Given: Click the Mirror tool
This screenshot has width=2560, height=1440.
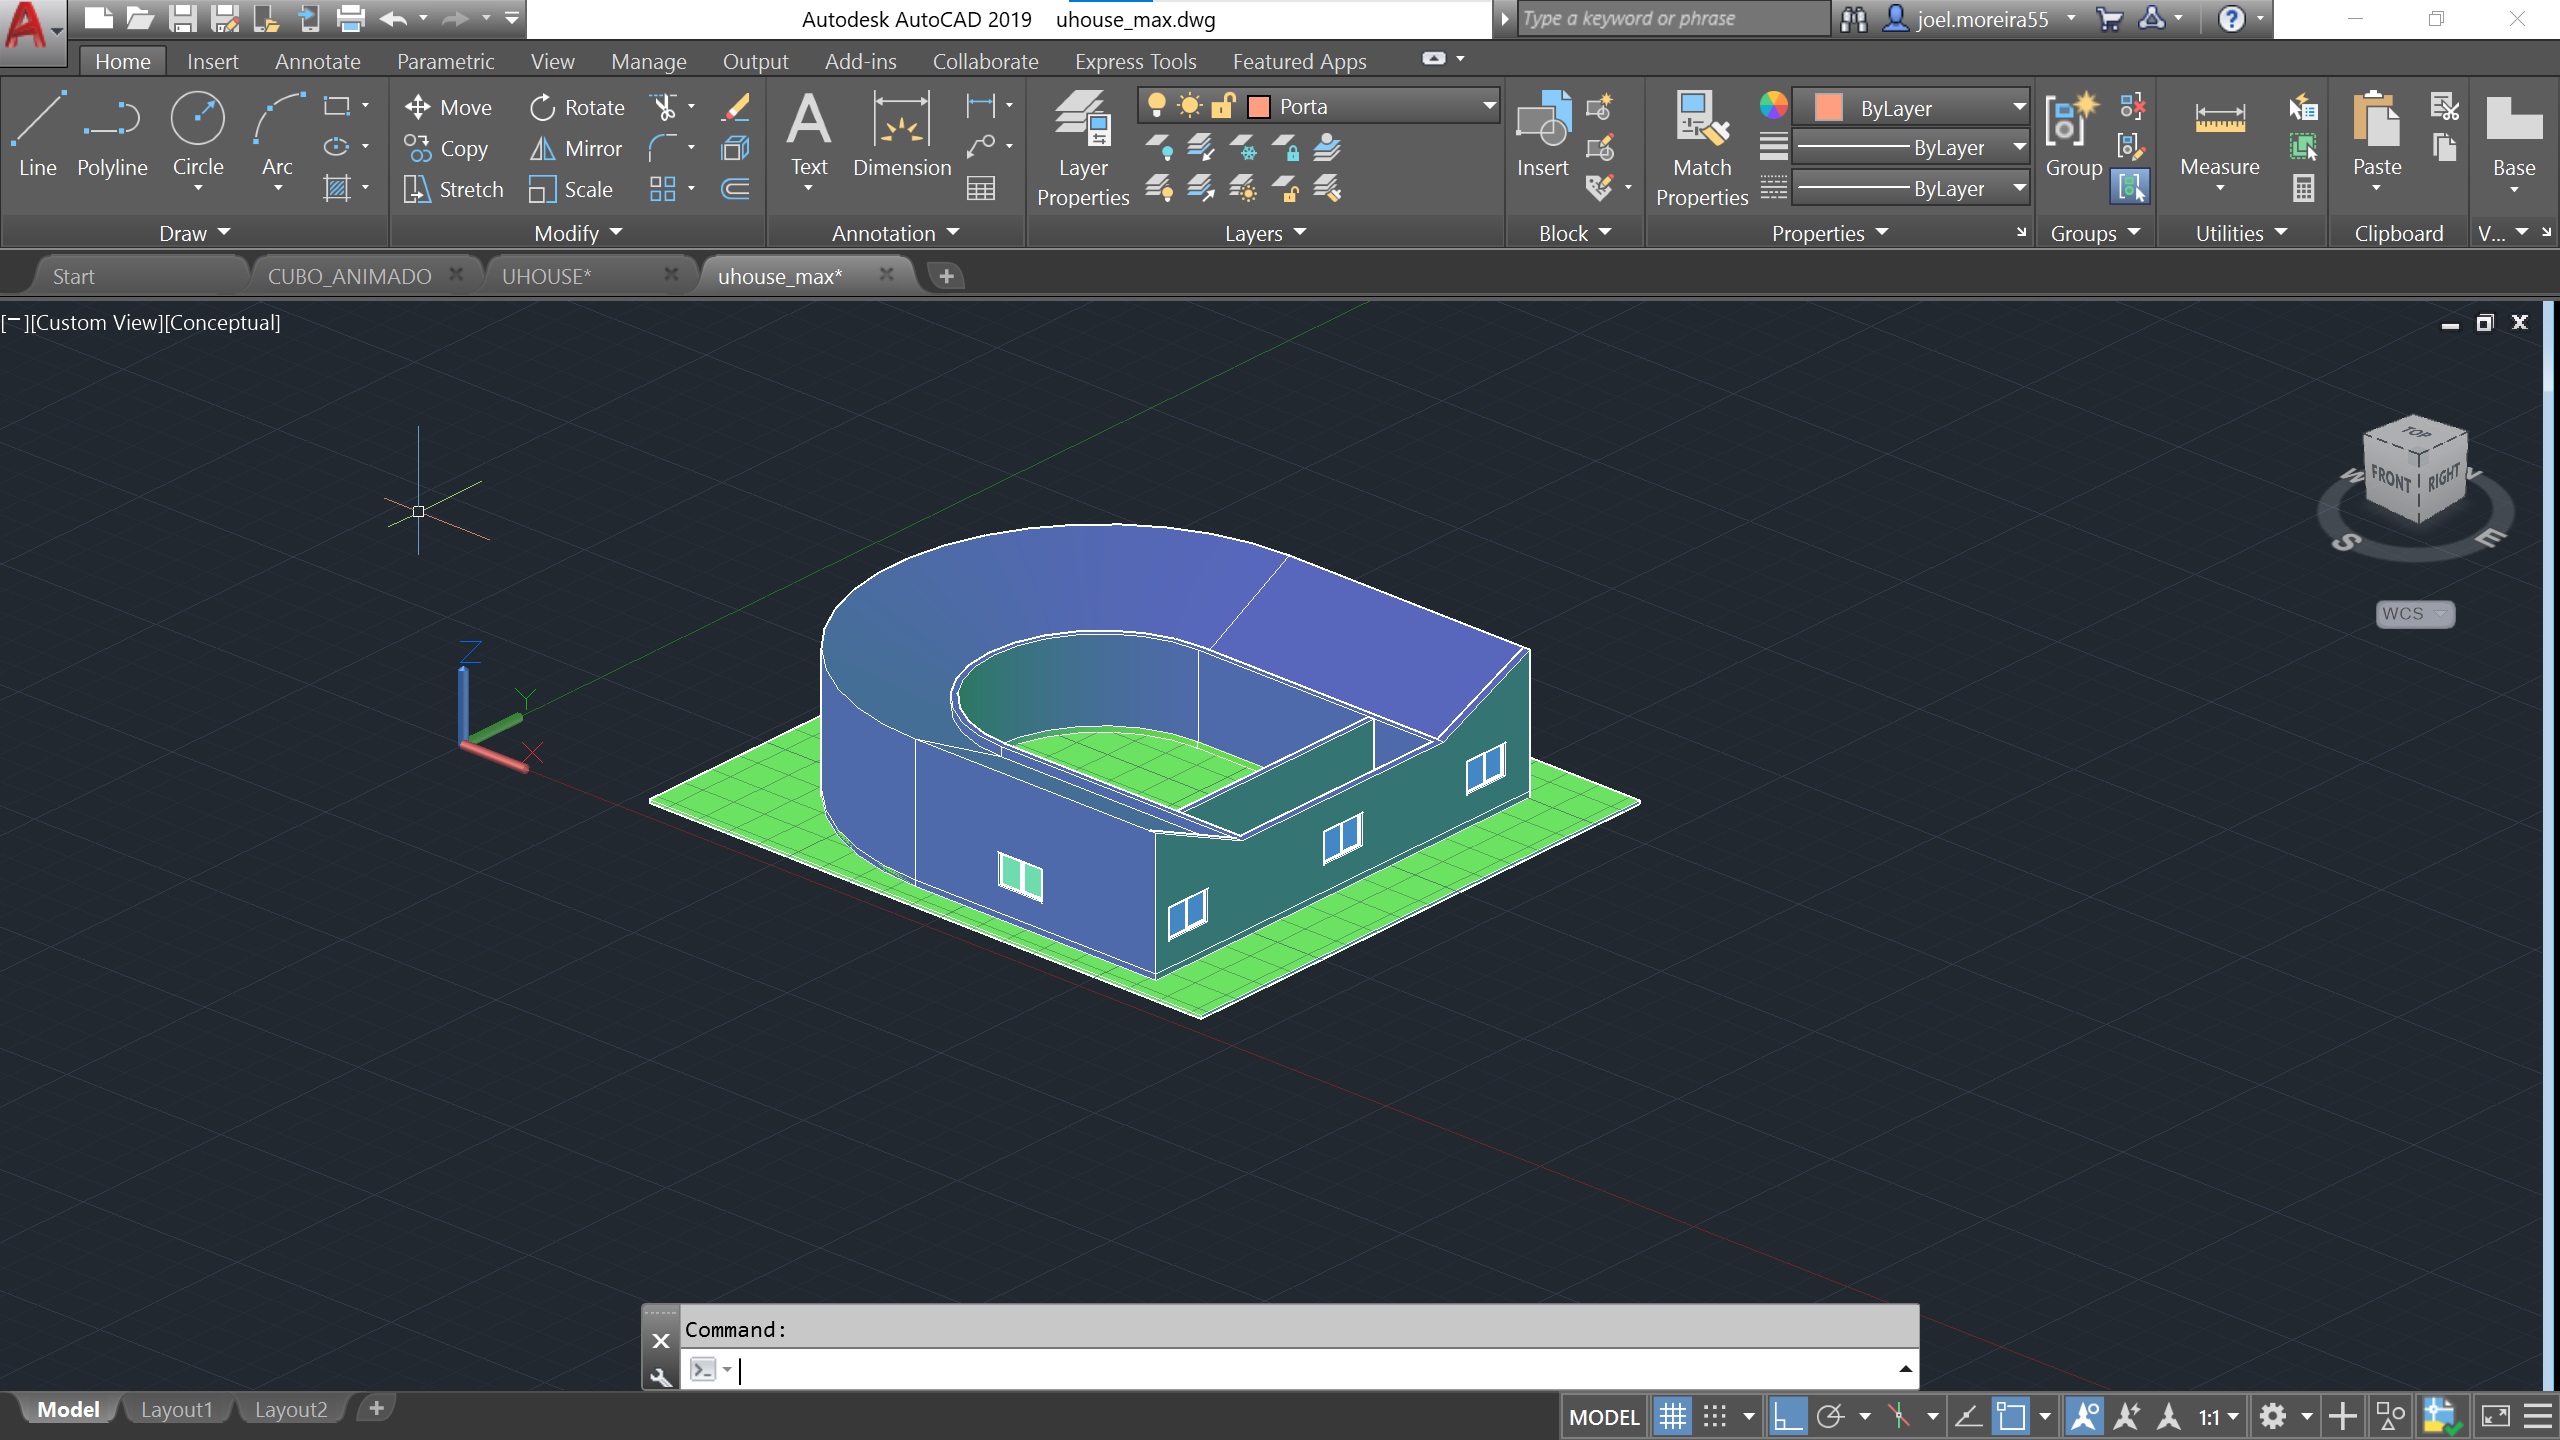Looking at the screenshot, I should [x=575, y=148].
